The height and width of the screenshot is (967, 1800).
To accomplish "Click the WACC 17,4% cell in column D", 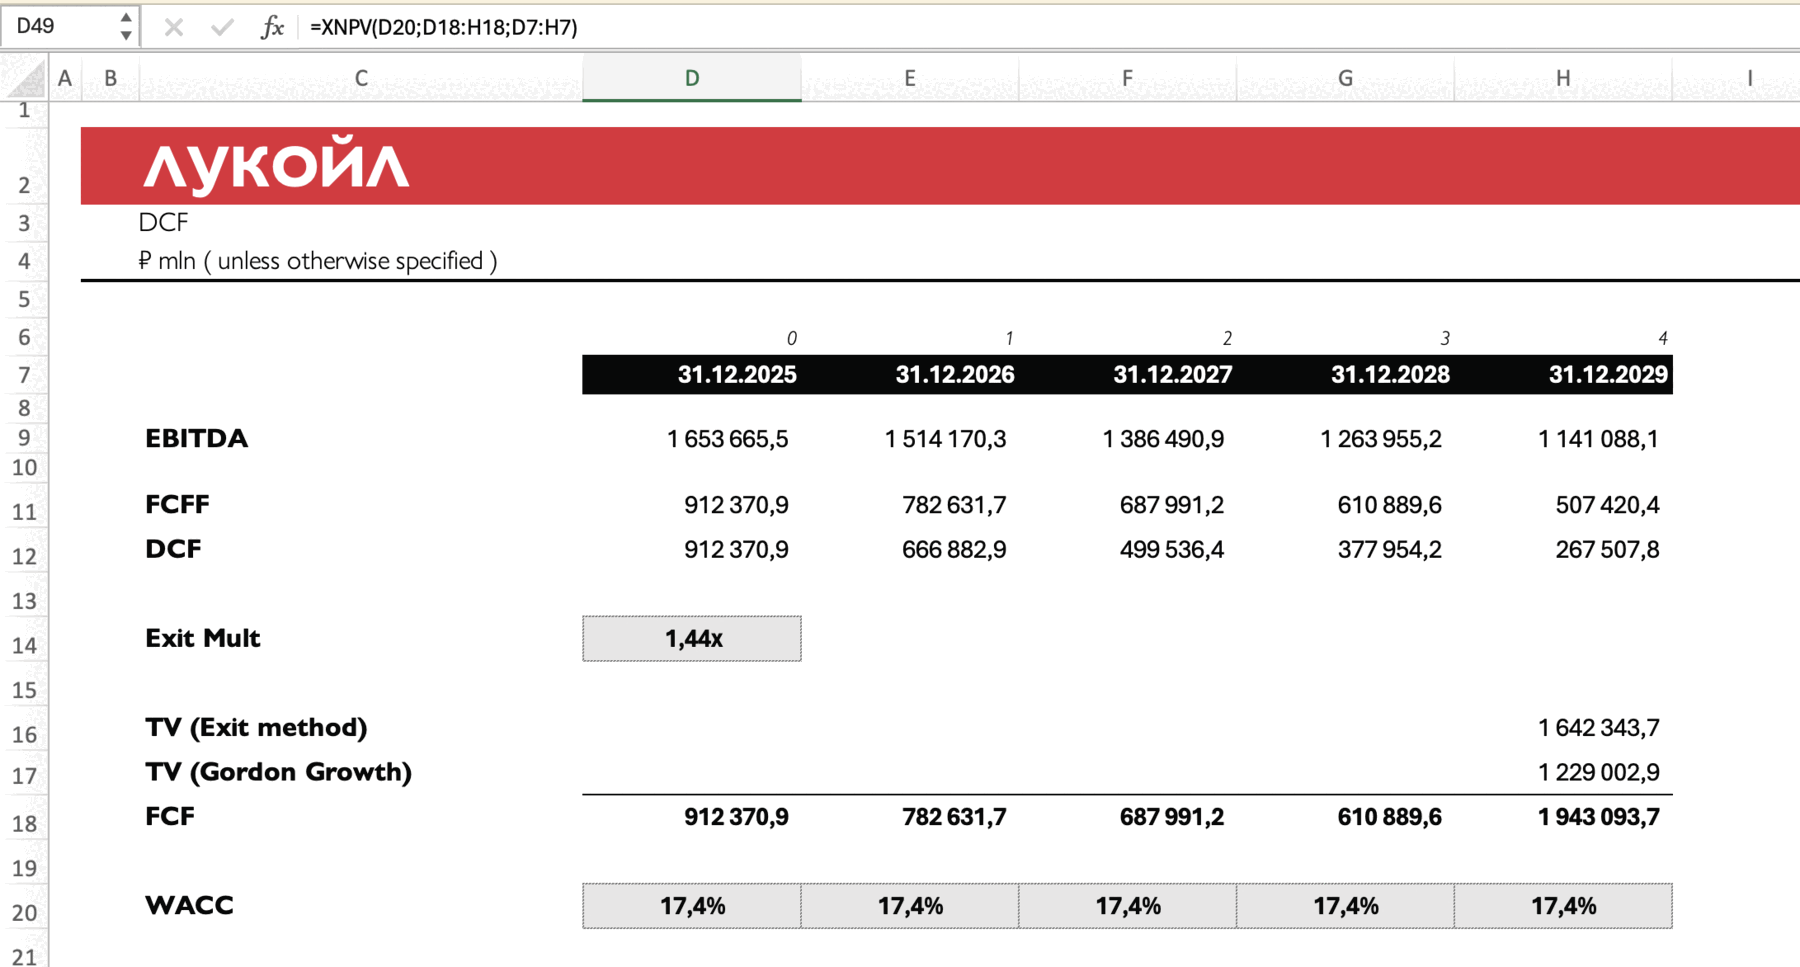I will click(x=692, y=906).
